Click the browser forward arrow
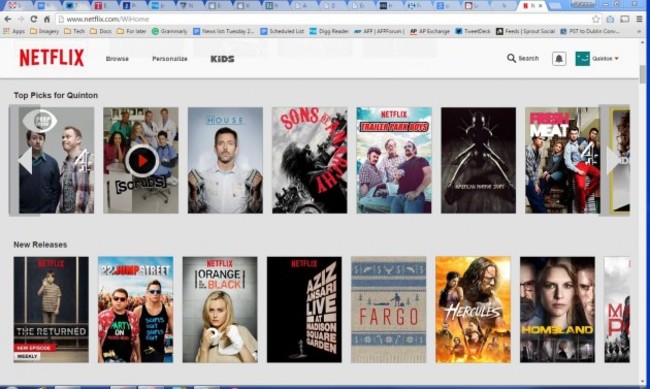 coord(21,19)
